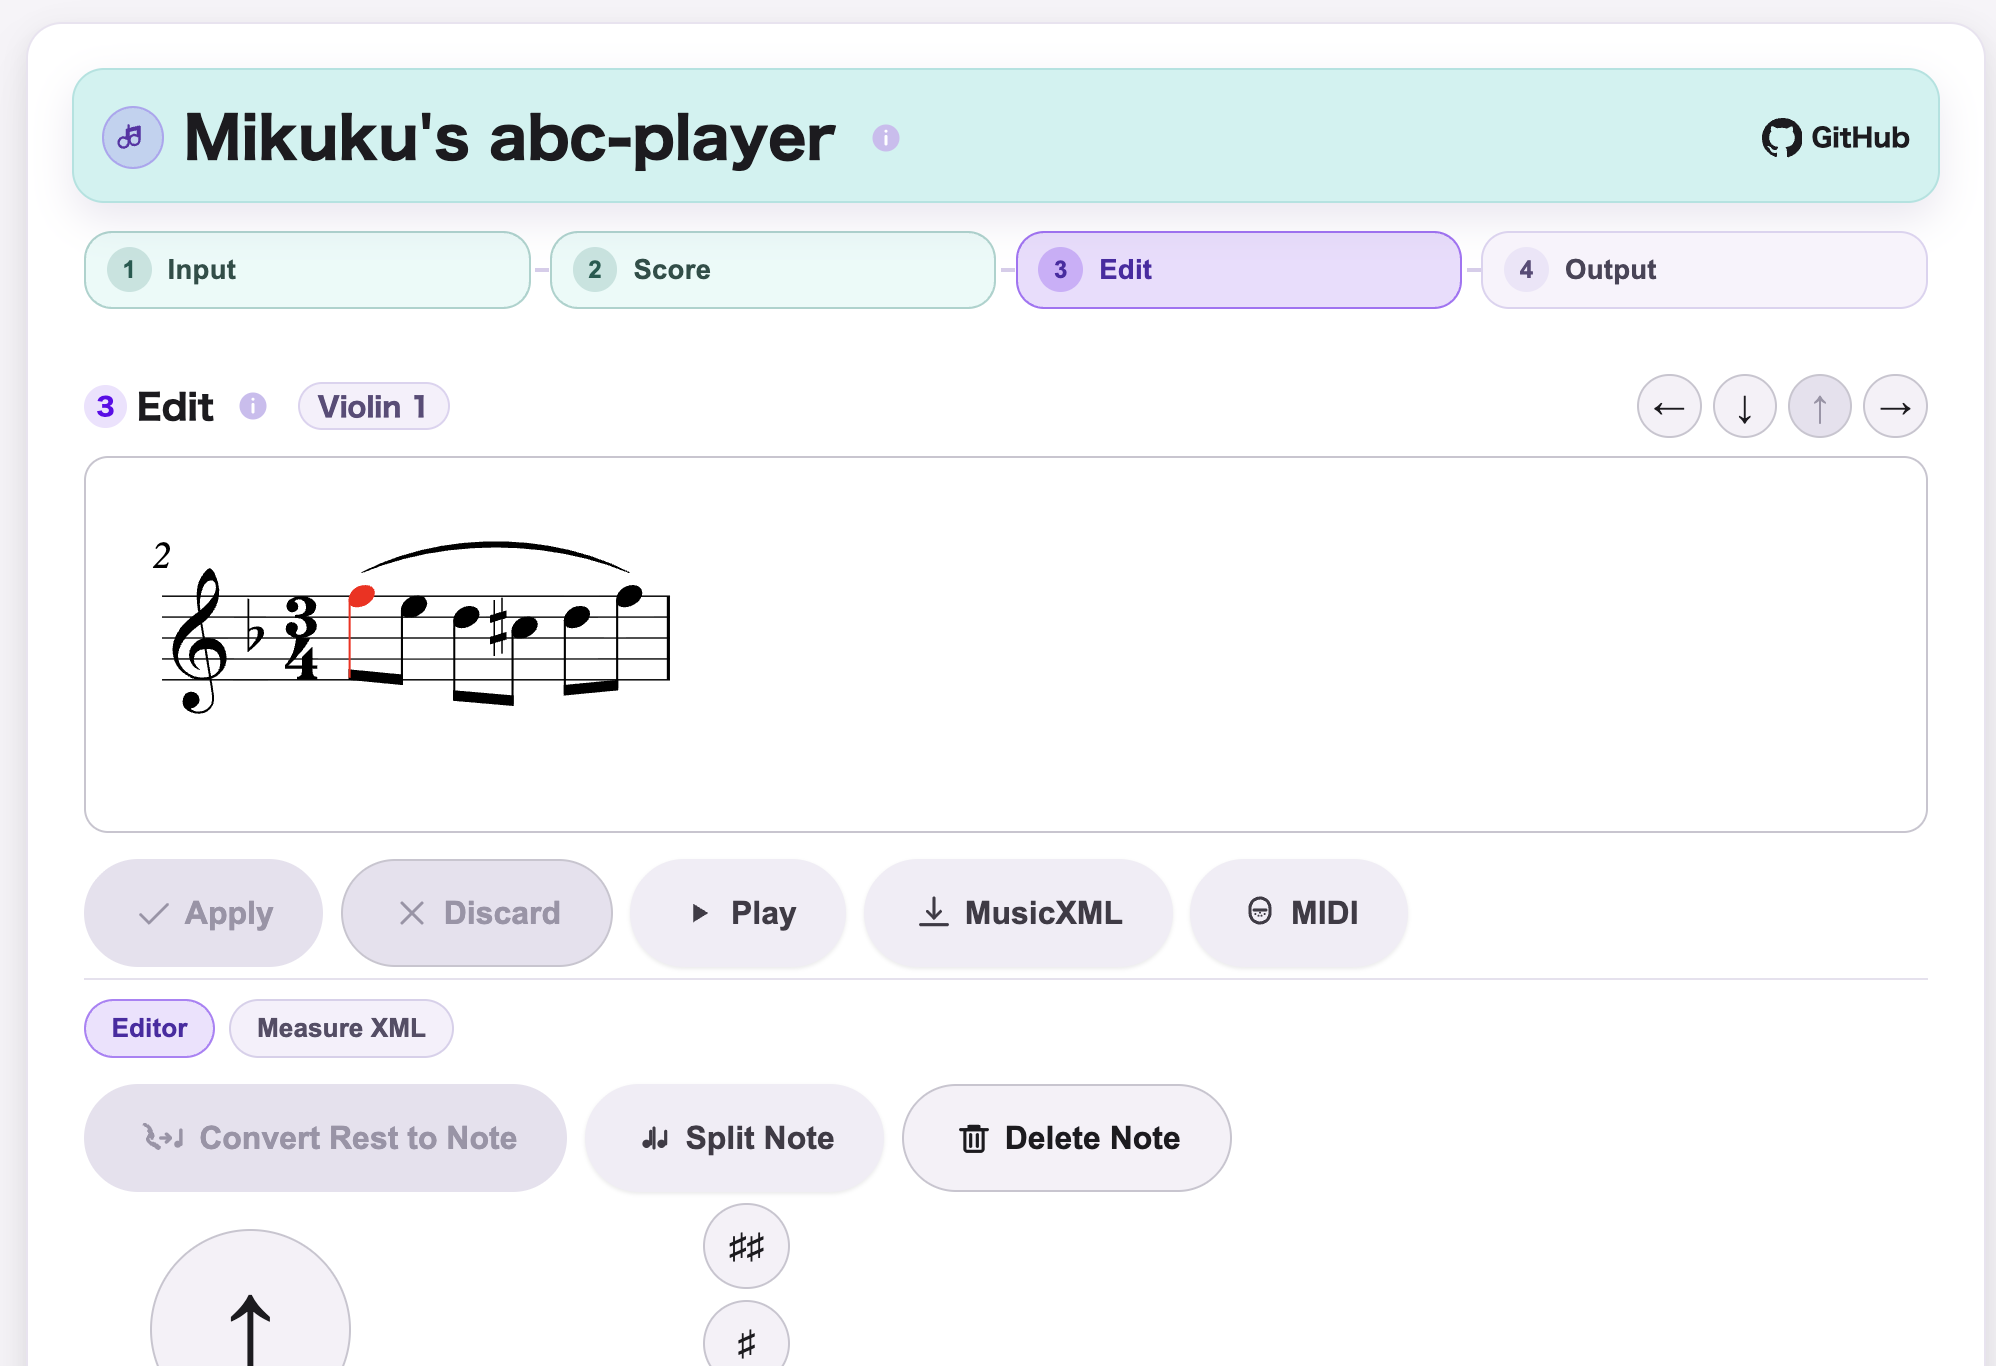The width and height of the screenshot is (1996, 1366).
Task: Select the left arrow navigation icon
Action: pyautogui.click(x=1668, y=406)
